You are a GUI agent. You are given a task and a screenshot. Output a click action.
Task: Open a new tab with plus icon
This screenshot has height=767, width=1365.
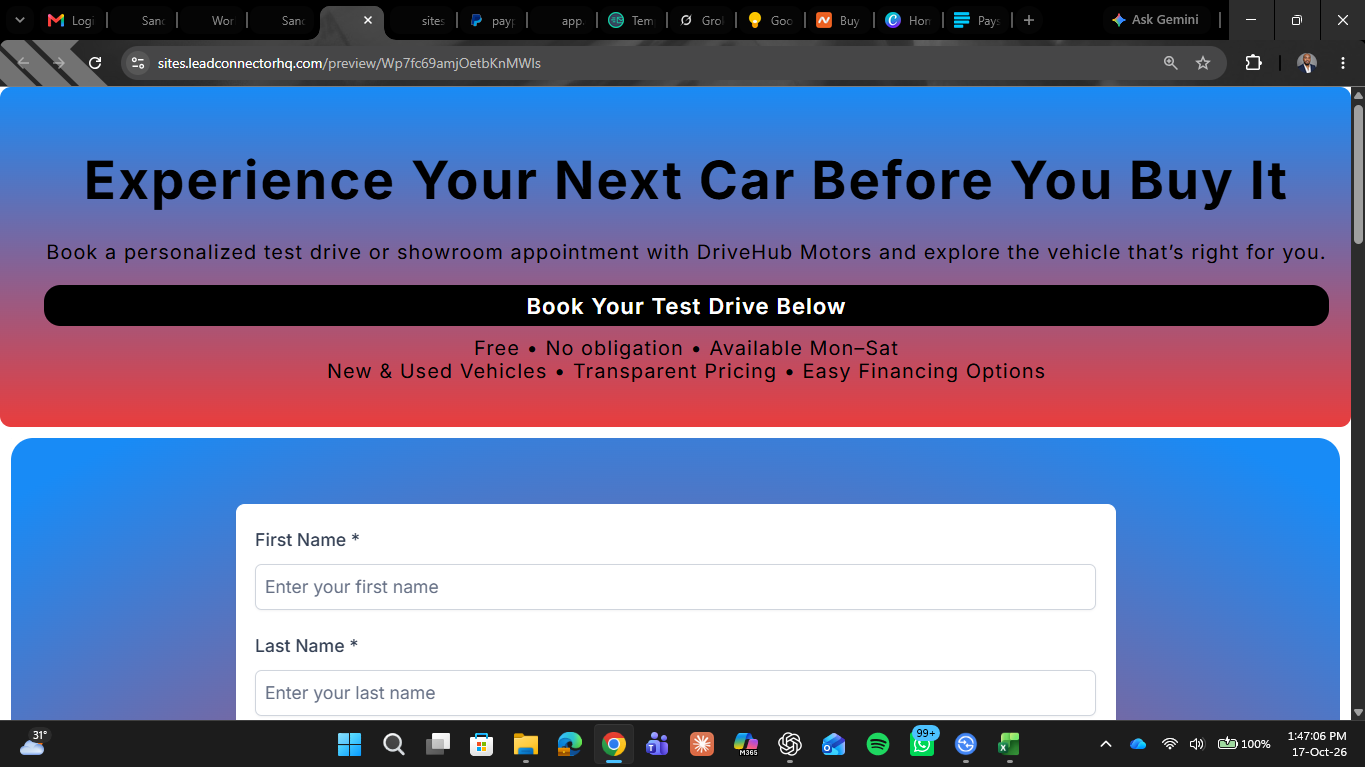[1028, 20]
